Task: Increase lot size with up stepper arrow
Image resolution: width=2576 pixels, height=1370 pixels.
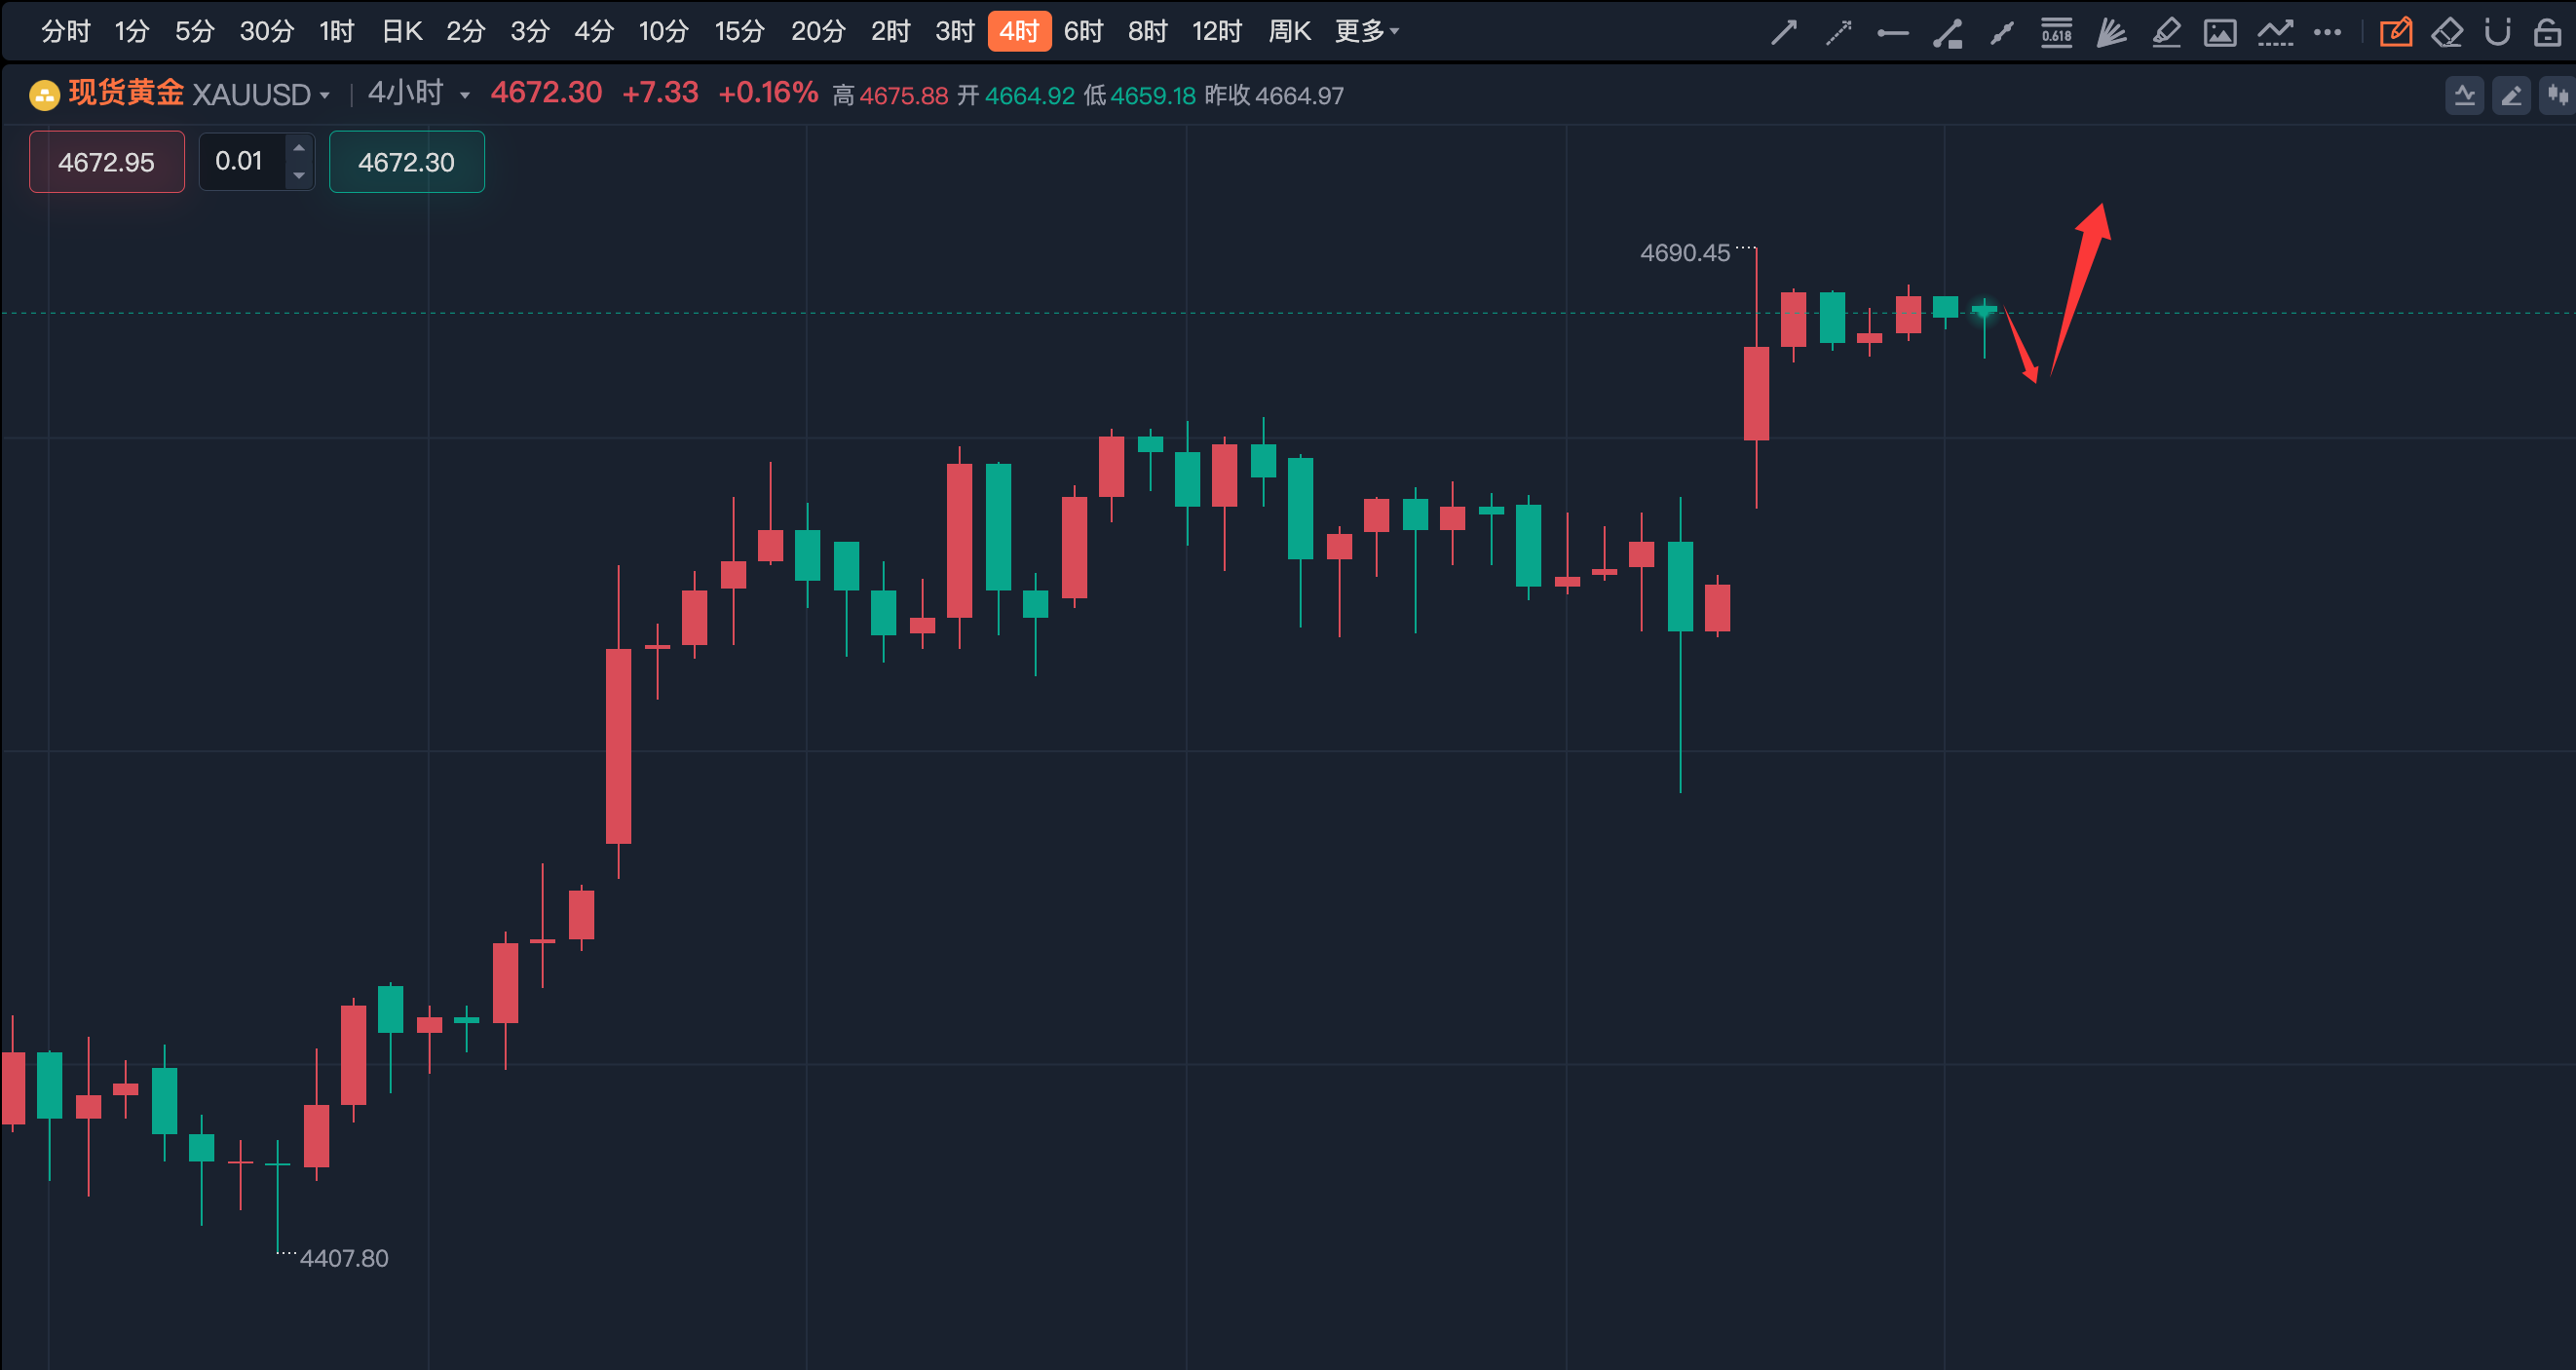Action: [298, 148]
